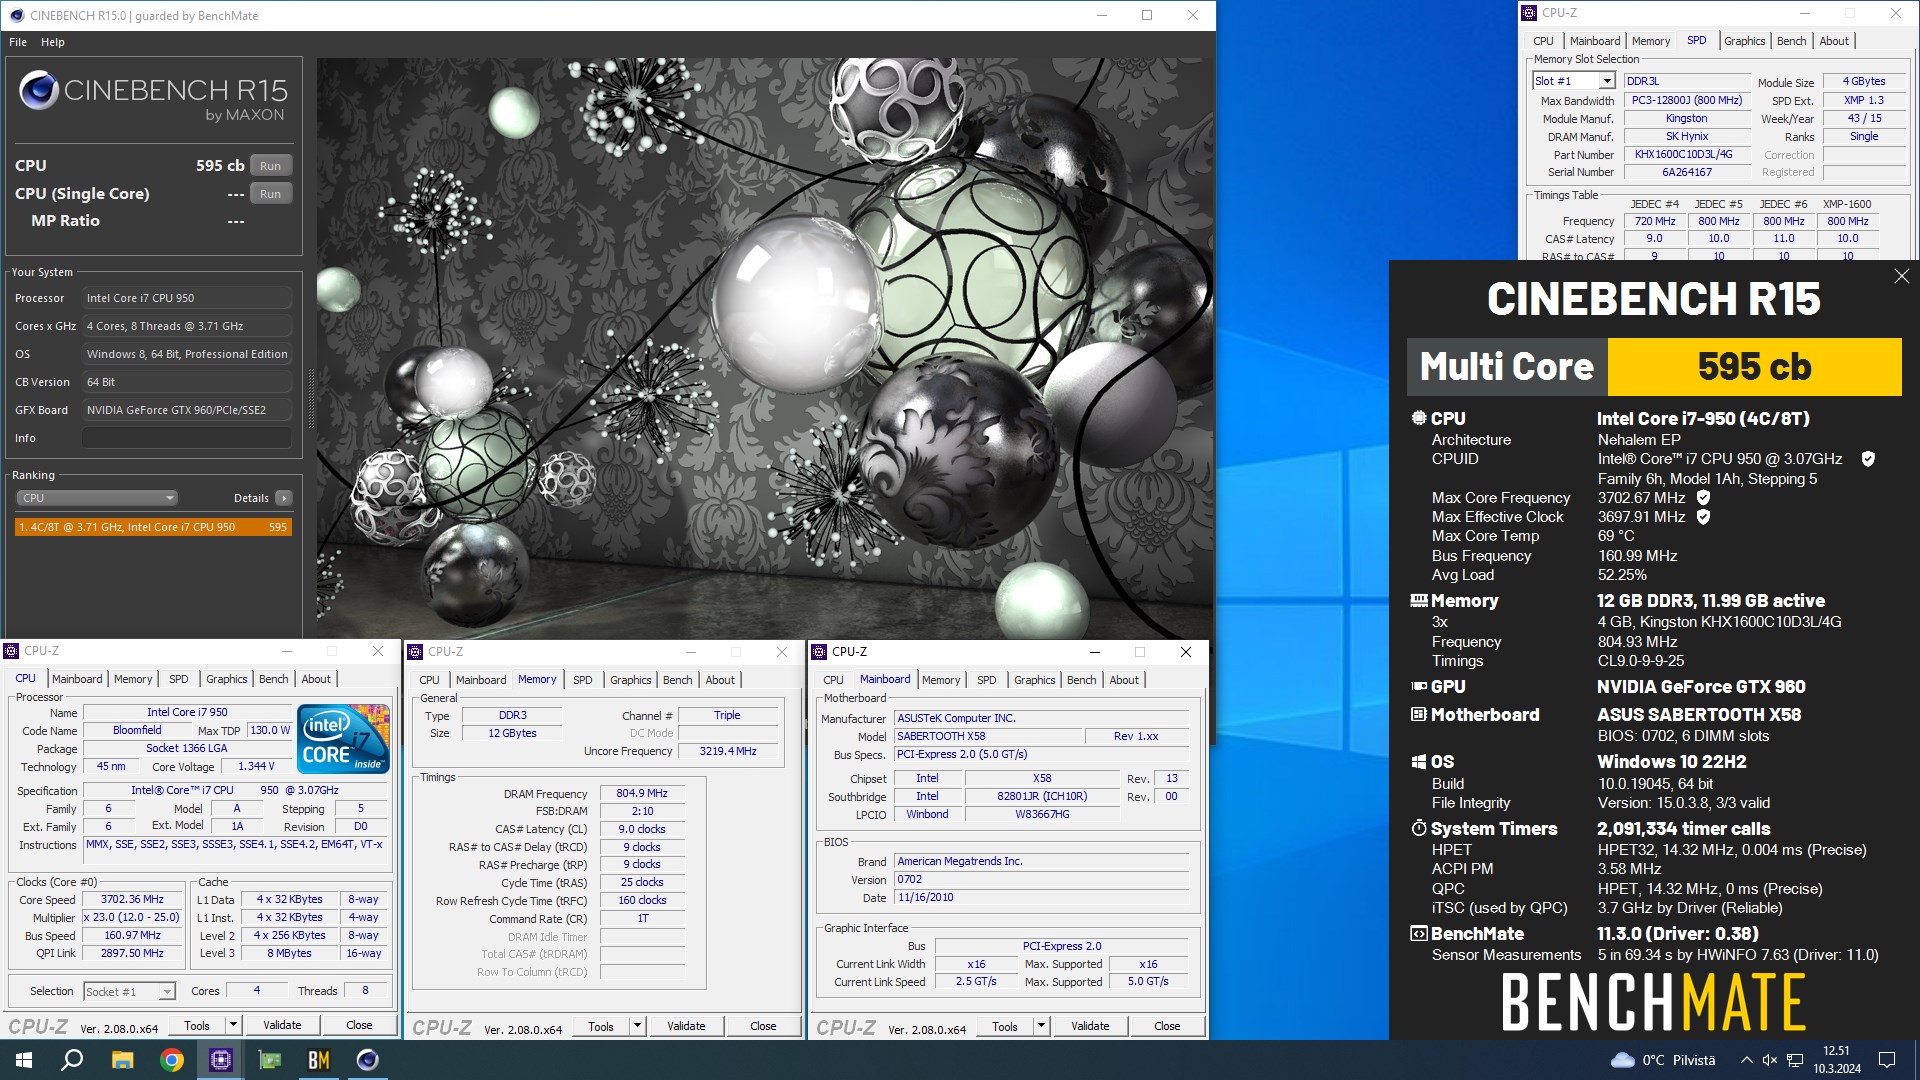1920x1080 pixels.
Task: Select the 4C/8T i7 950 ranking entry
Action: pos(153,527)
